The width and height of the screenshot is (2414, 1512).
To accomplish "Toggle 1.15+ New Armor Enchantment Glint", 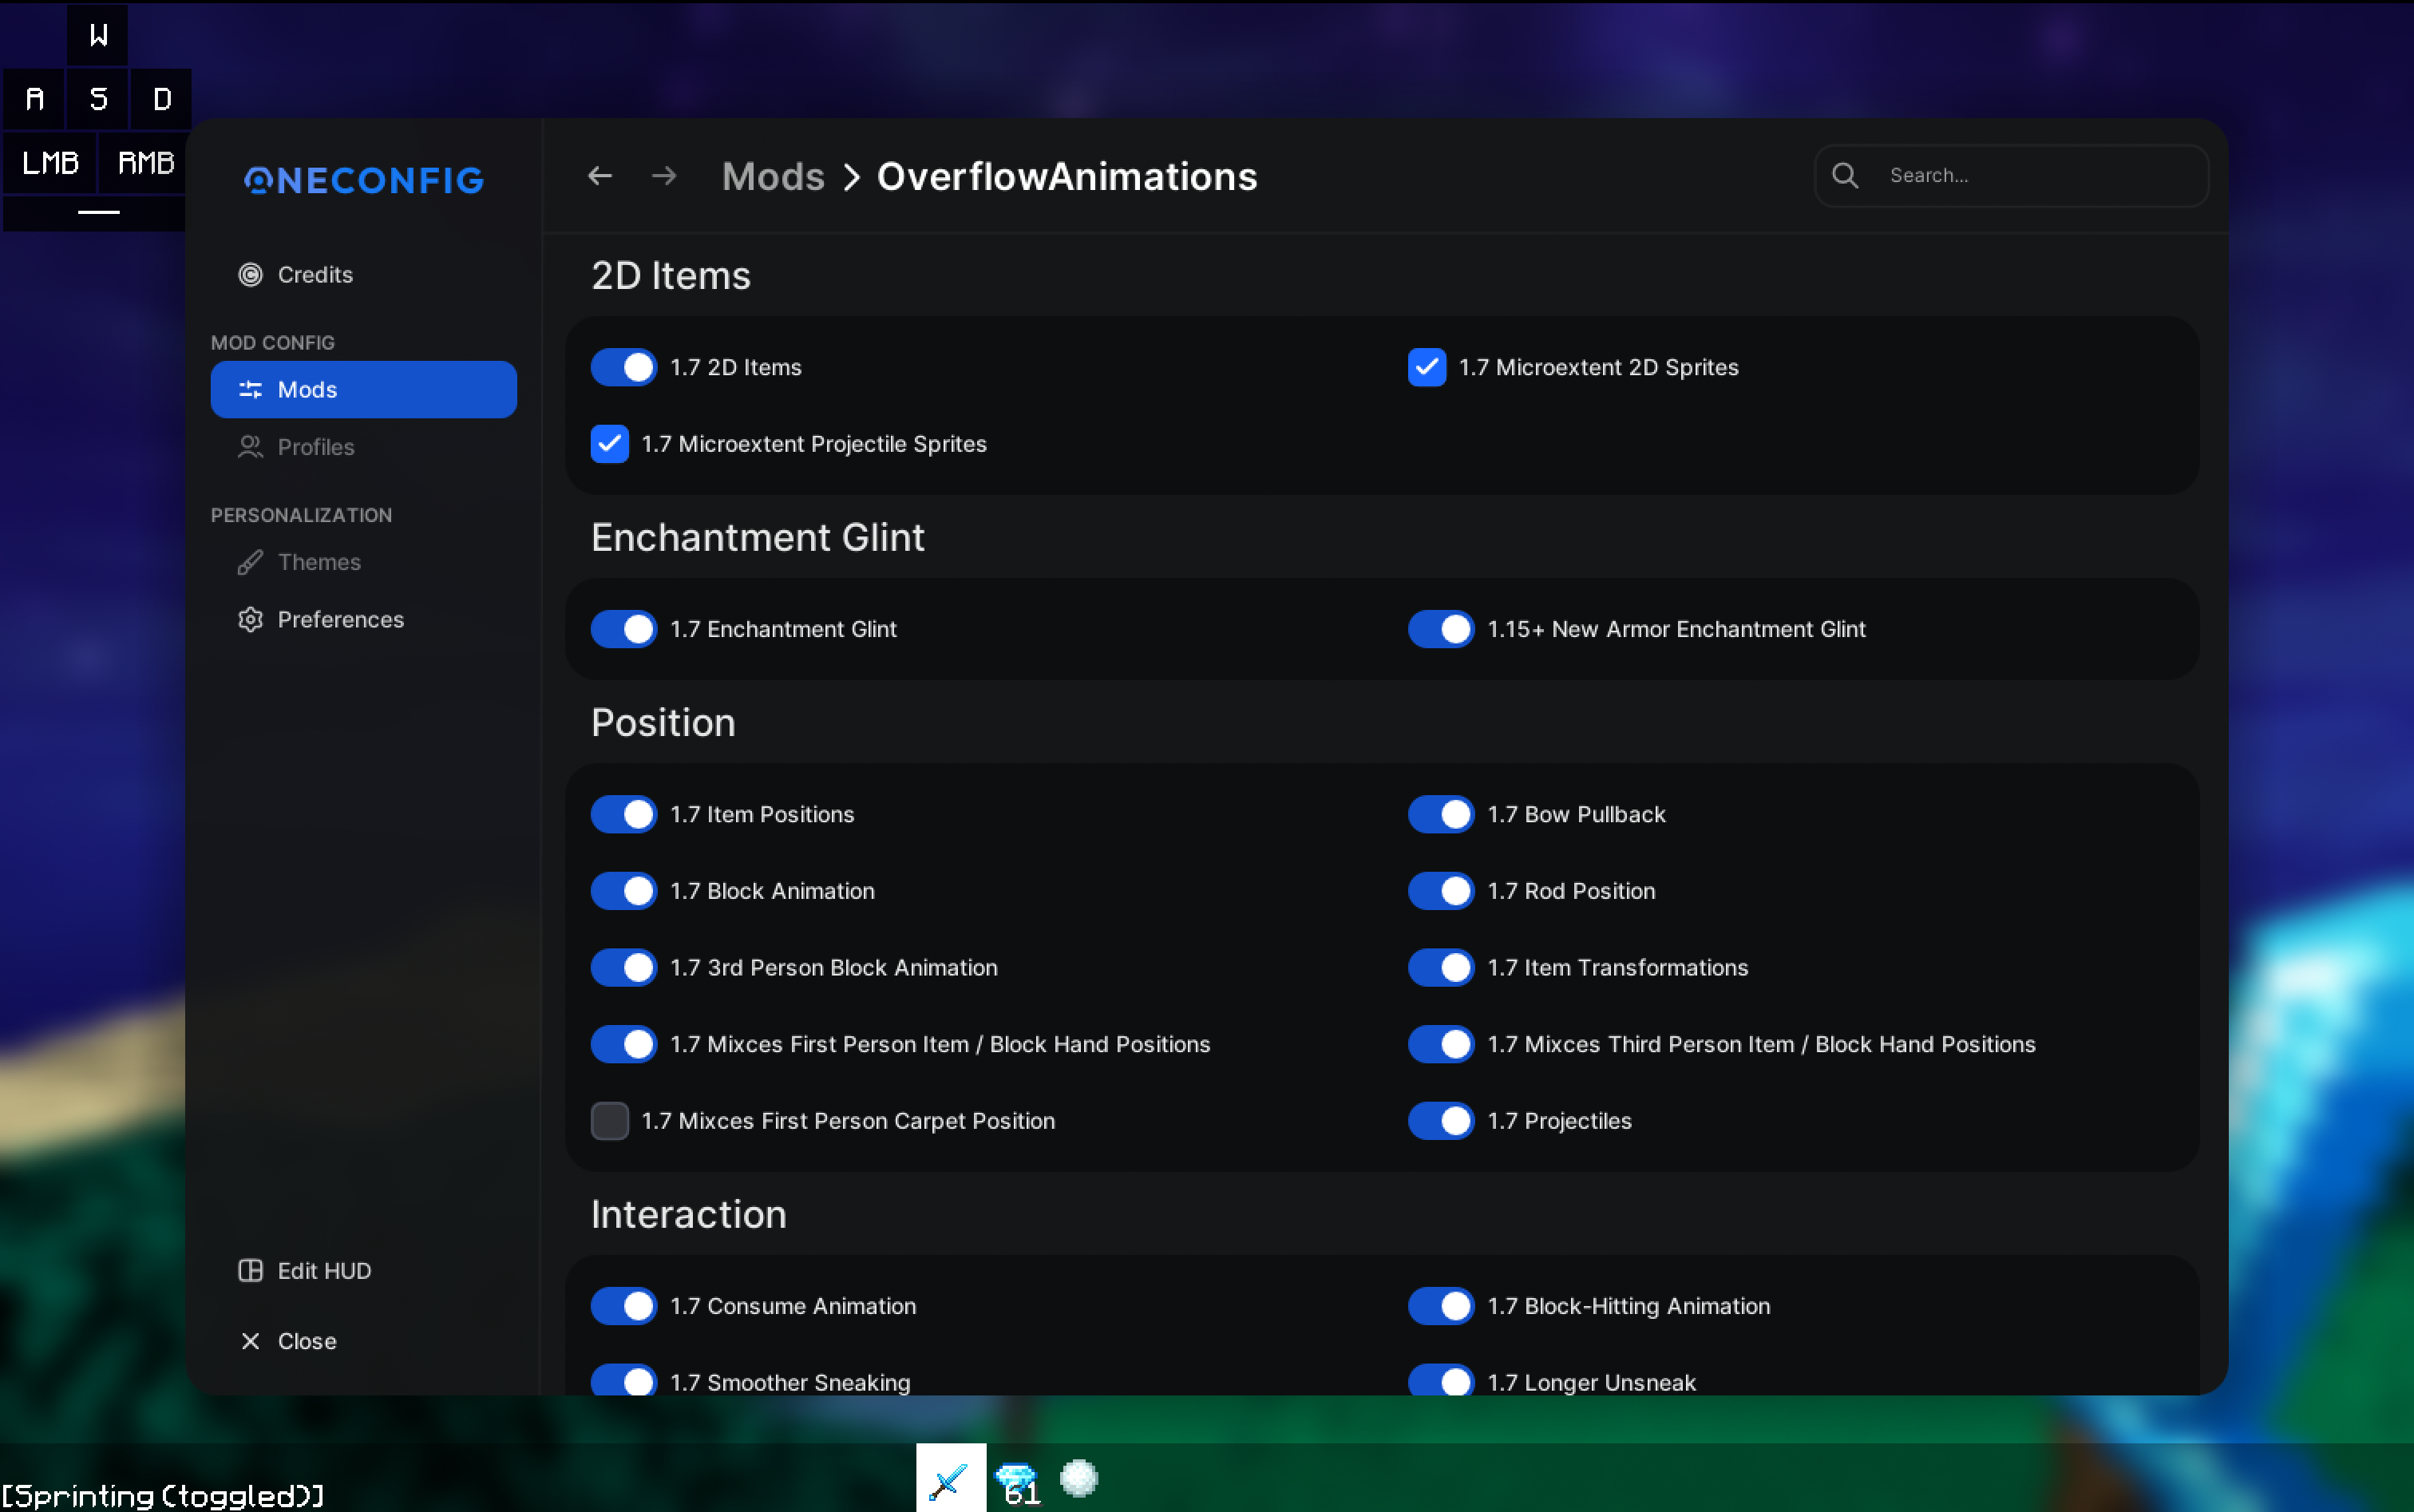I will tap(1441, 629).
